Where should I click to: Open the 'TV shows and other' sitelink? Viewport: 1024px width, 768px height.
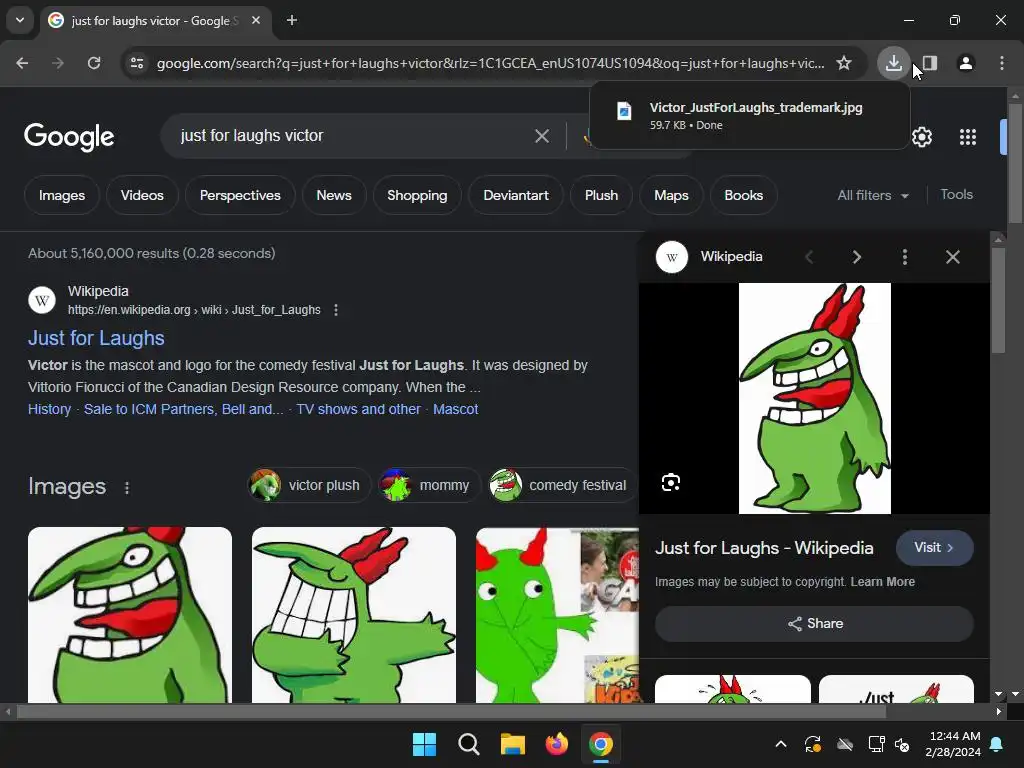tap(359, 409)
